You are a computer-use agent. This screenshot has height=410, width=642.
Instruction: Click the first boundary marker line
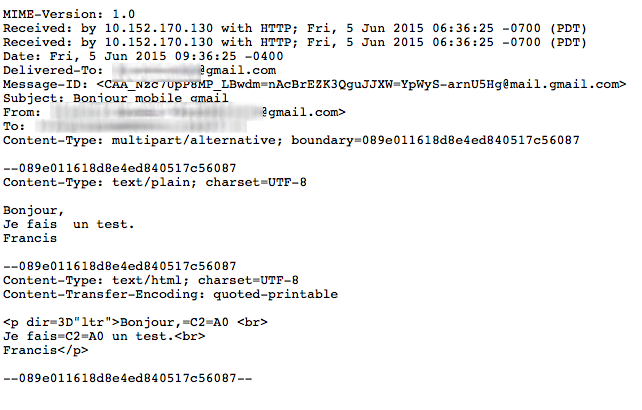tap(120, 168)
